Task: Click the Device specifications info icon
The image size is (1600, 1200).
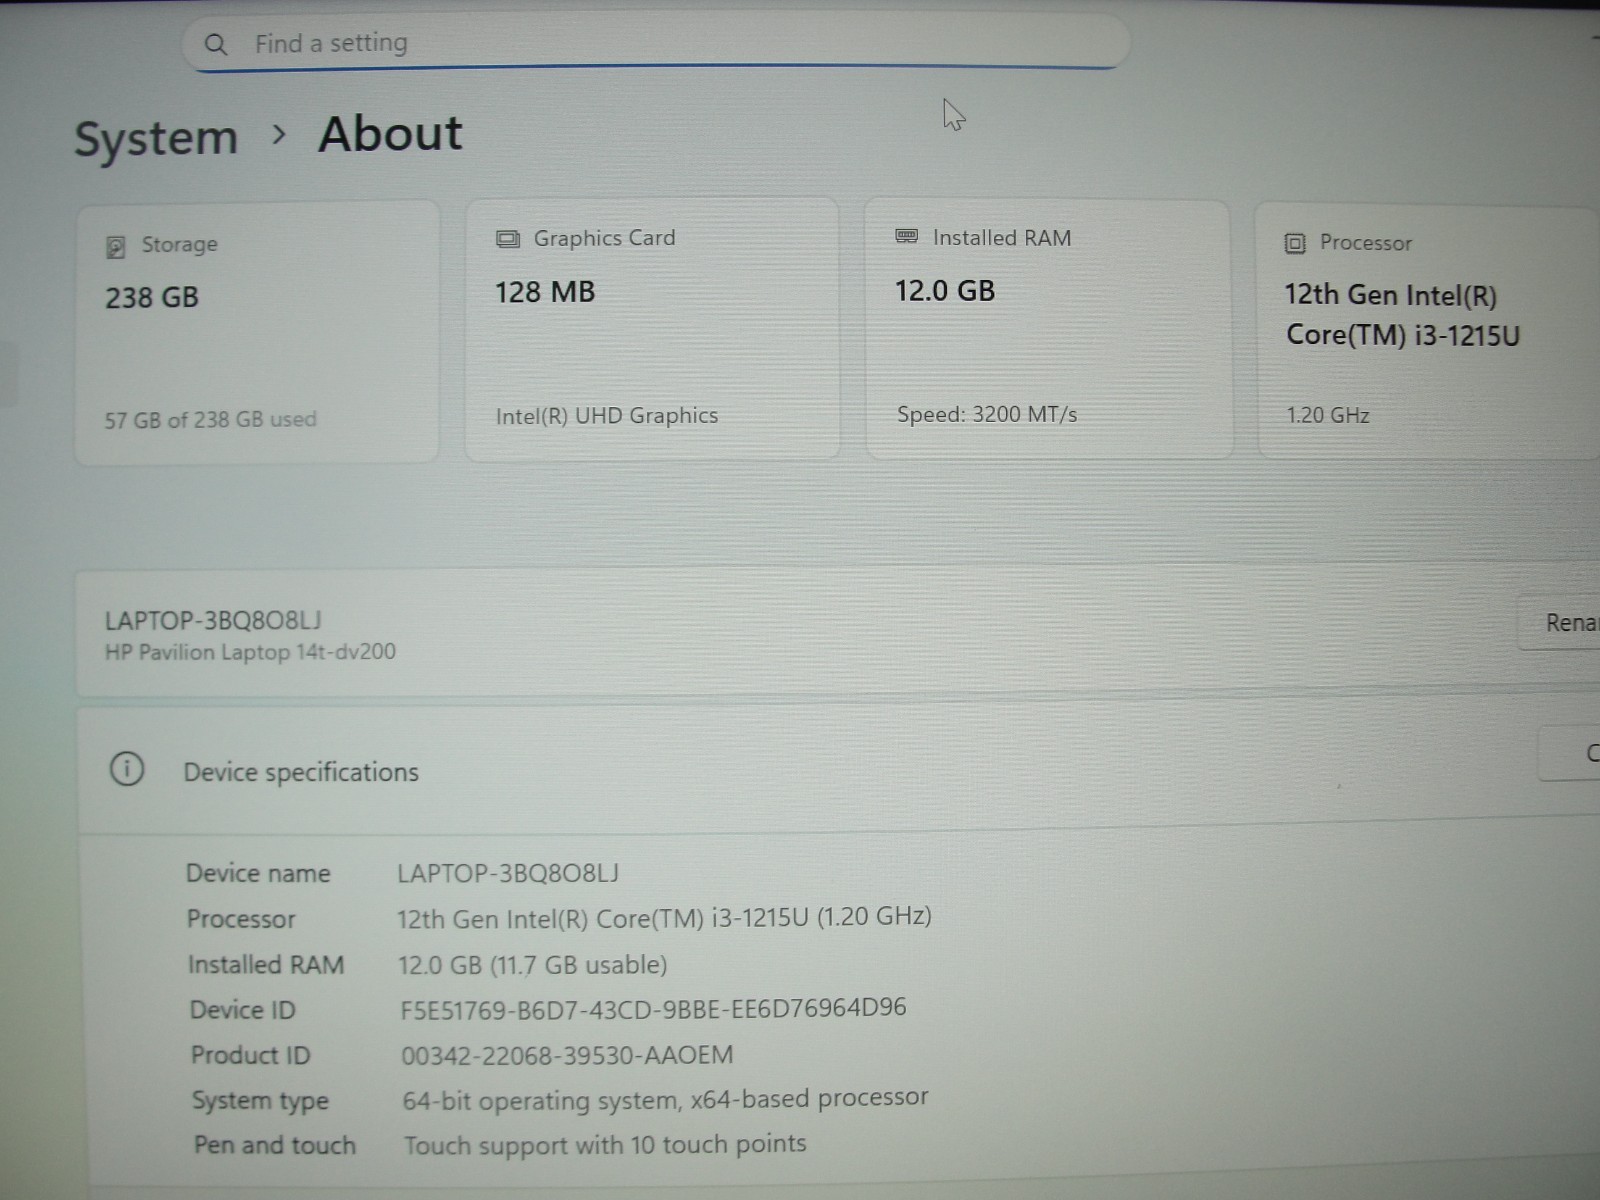Action: point(127,769)
